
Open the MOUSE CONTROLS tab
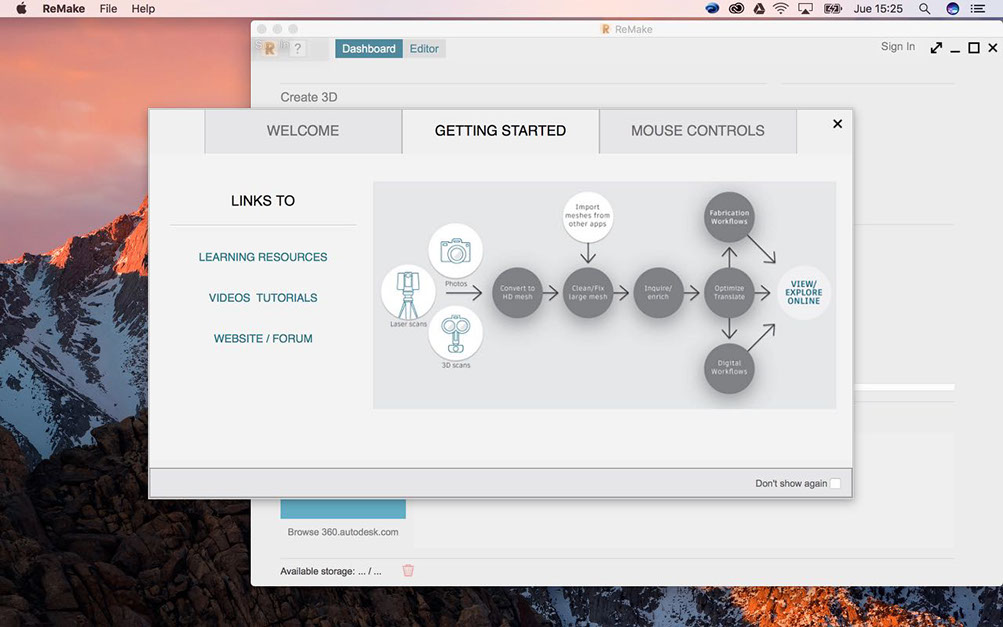pos(698,131)
